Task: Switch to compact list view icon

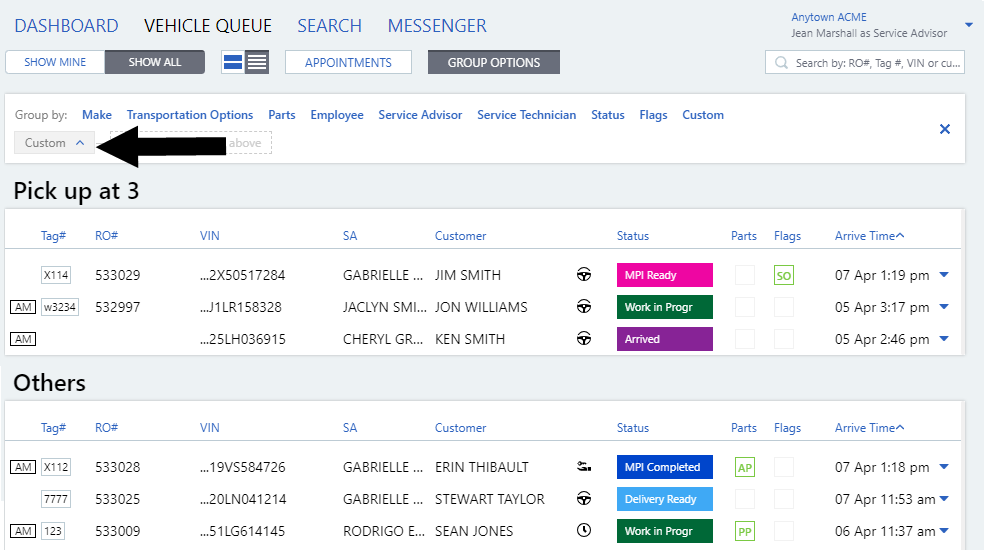Action: click(257, 62)
